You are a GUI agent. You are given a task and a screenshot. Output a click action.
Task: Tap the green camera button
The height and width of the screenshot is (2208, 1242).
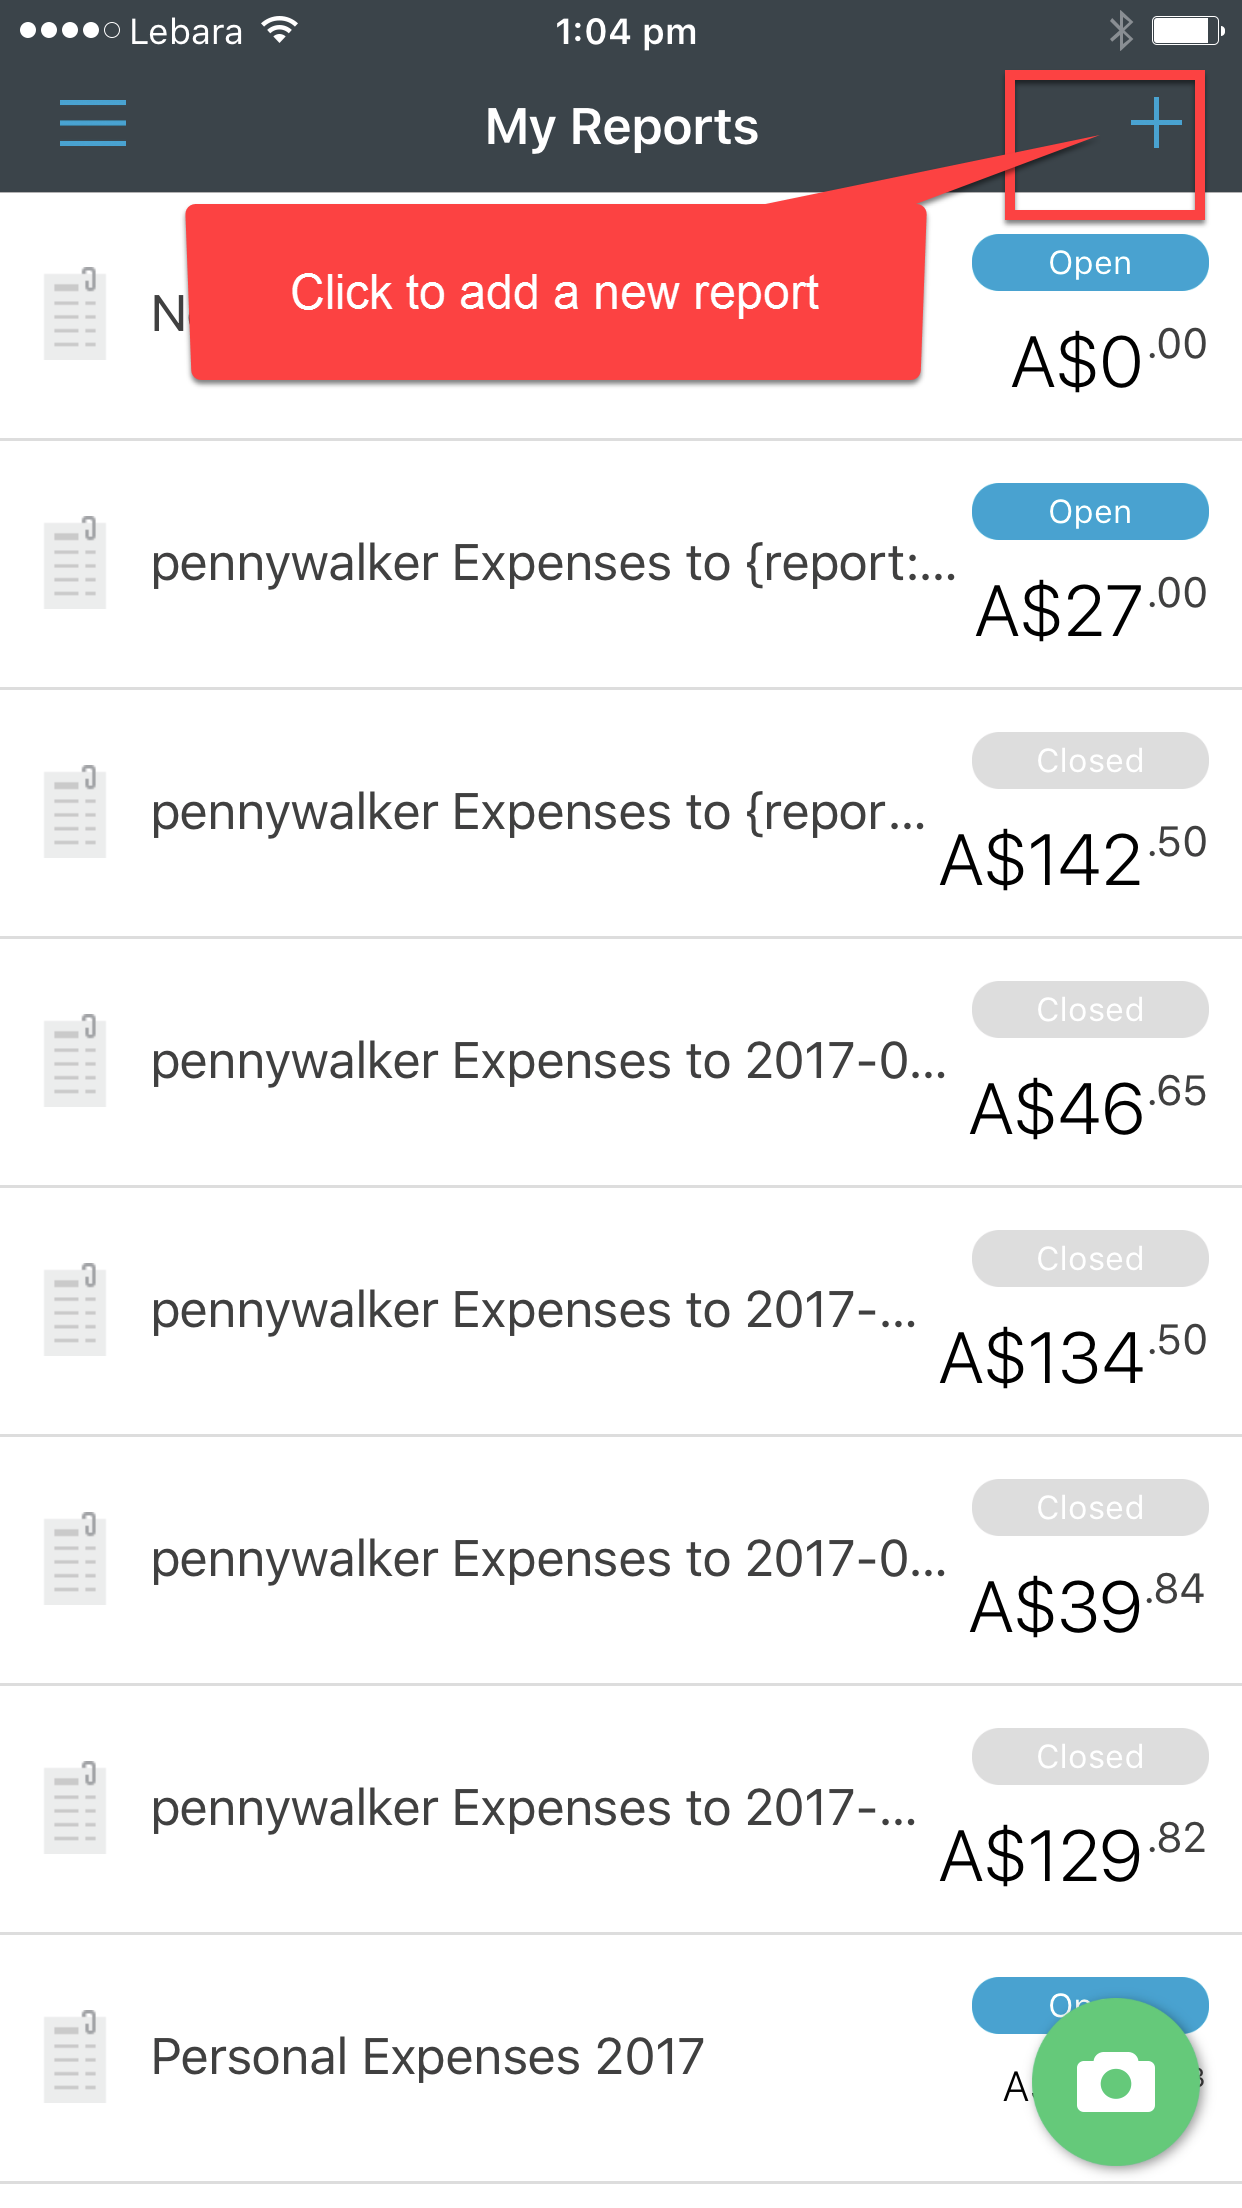click(1115, 2083)
